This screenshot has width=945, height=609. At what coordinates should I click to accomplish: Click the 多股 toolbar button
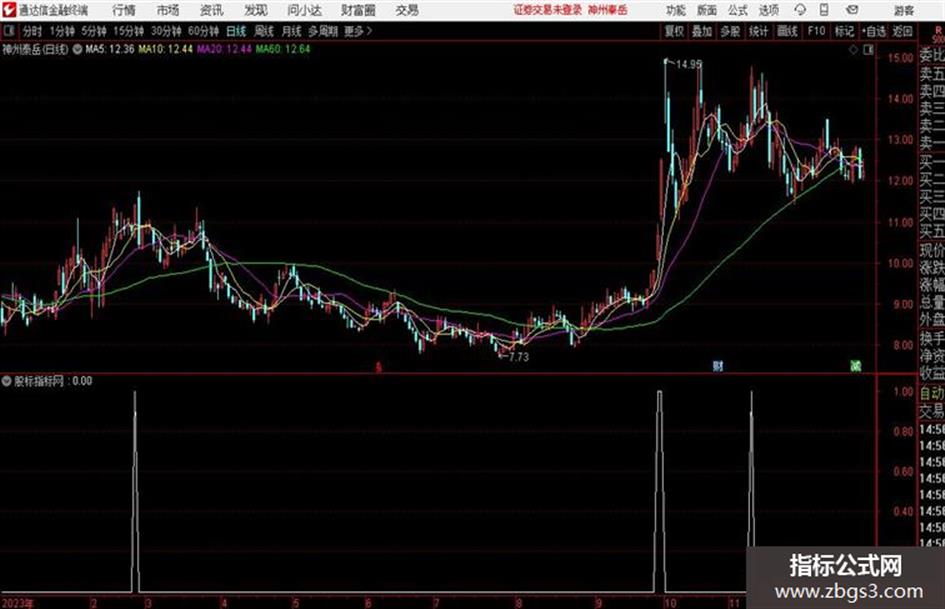click(730, 31)
